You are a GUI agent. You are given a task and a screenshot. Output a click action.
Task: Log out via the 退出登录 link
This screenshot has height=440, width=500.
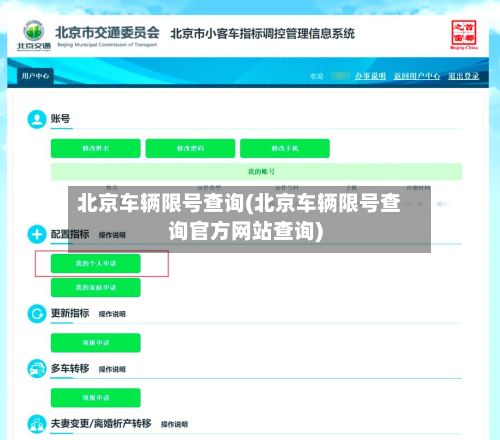tap(463, 76)
